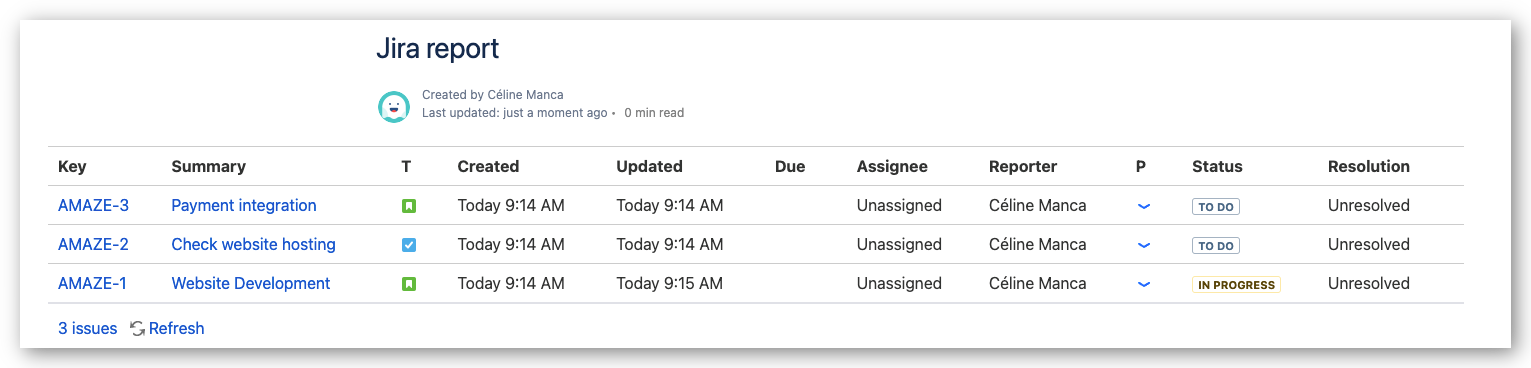Click the task type icon for AMAZE-2
Screen dimensions: 1531x368
click(x=408, y=245)
